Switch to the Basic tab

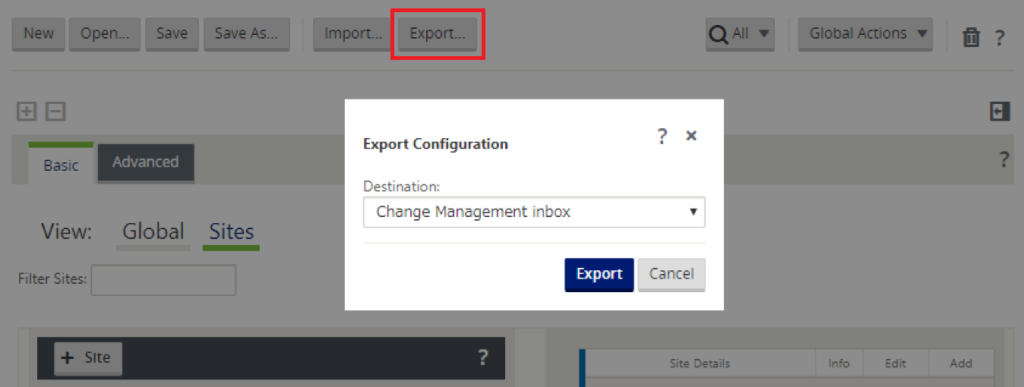[x=61, y=165]
